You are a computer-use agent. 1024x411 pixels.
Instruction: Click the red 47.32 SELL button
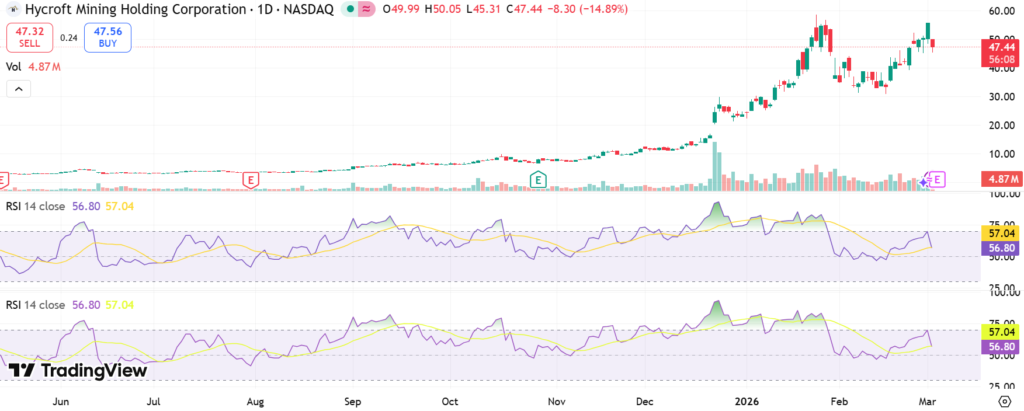[25, 38]
